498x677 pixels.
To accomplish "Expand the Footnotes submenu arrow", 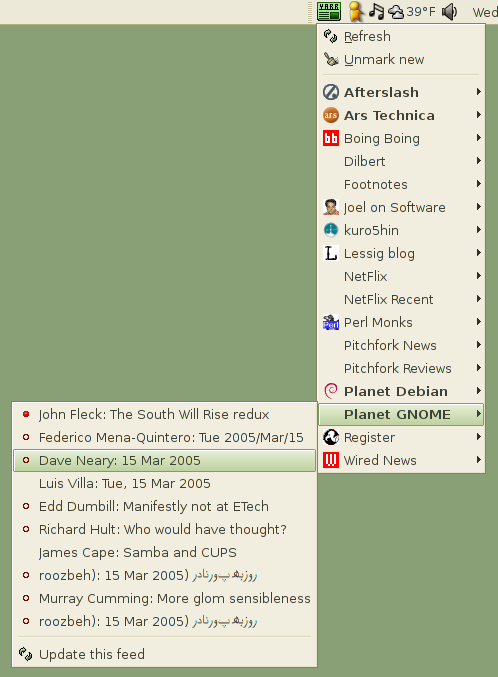I will pyautogui.click(x=479, y=183).
